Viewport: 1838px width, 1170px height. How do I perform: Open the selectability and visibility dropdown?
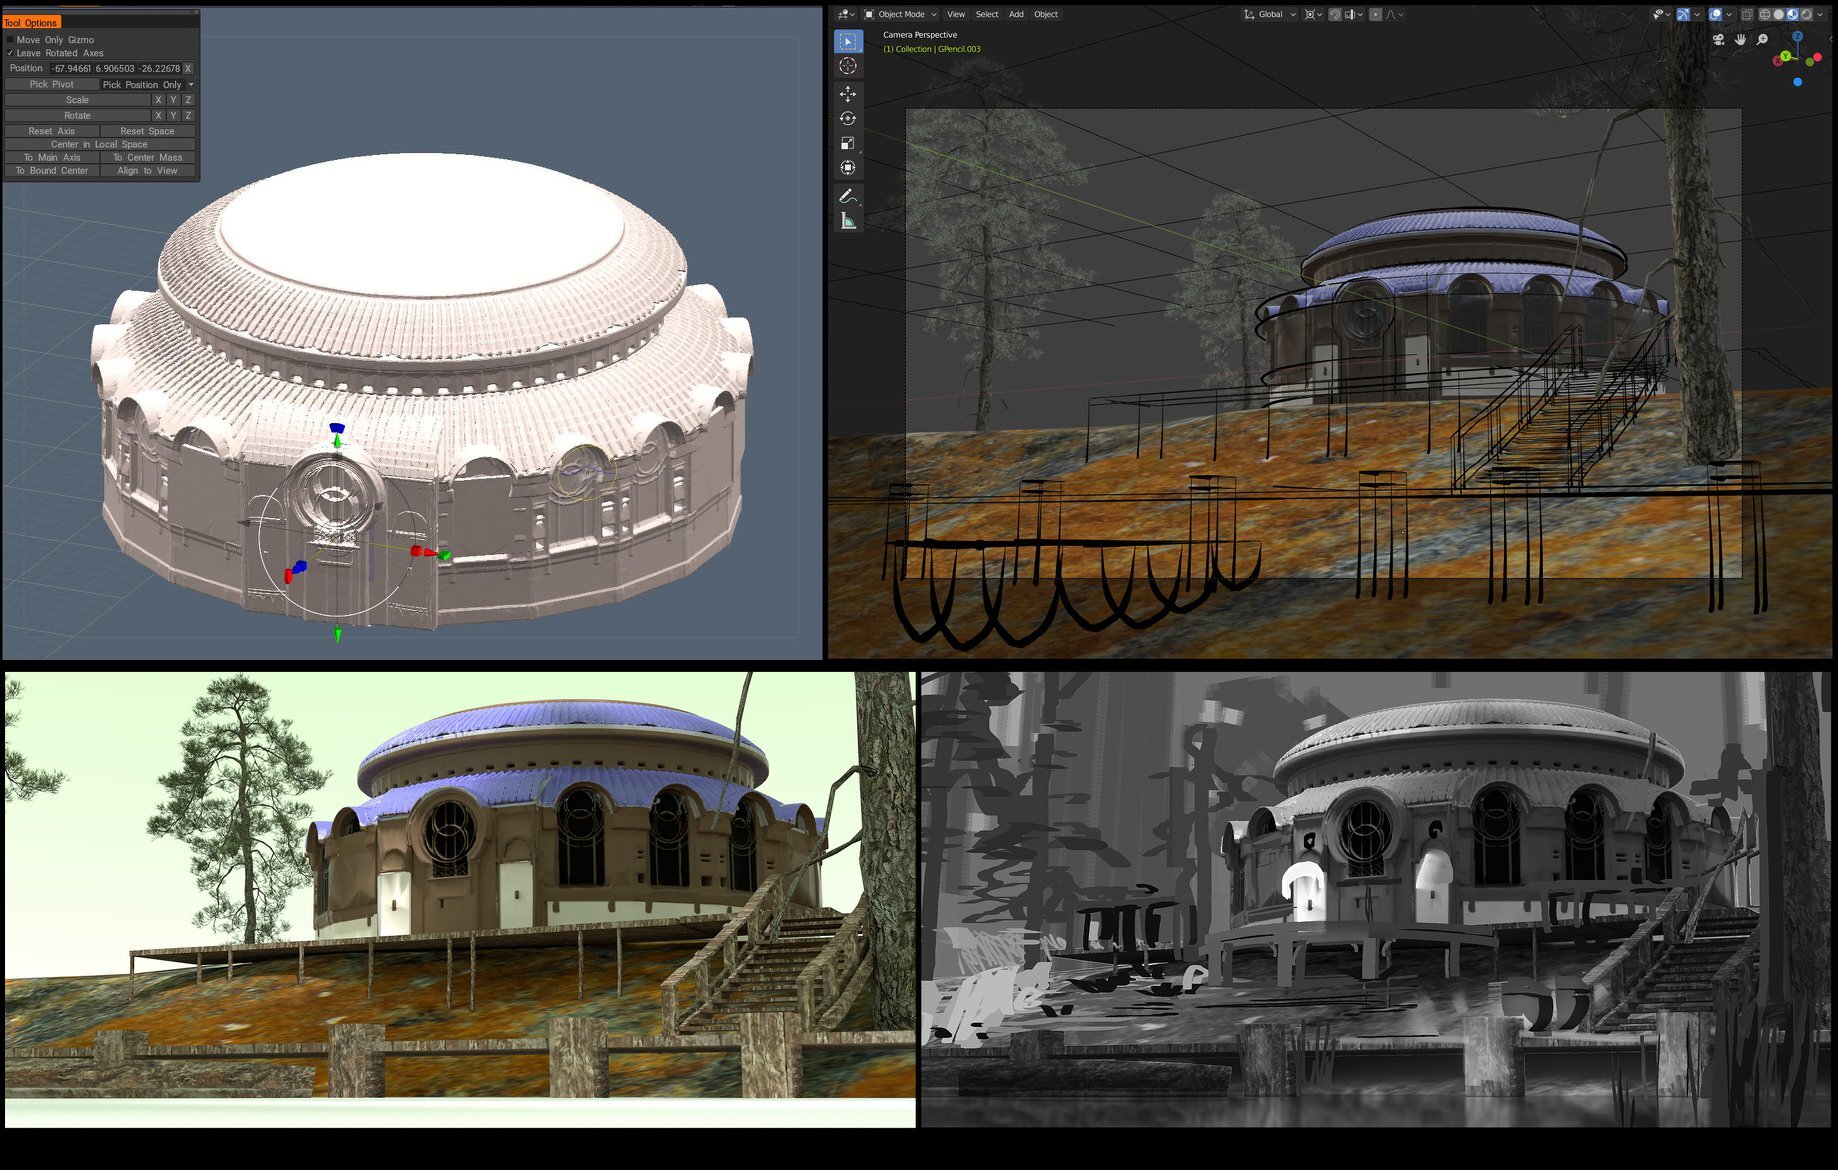[1661, 14]
